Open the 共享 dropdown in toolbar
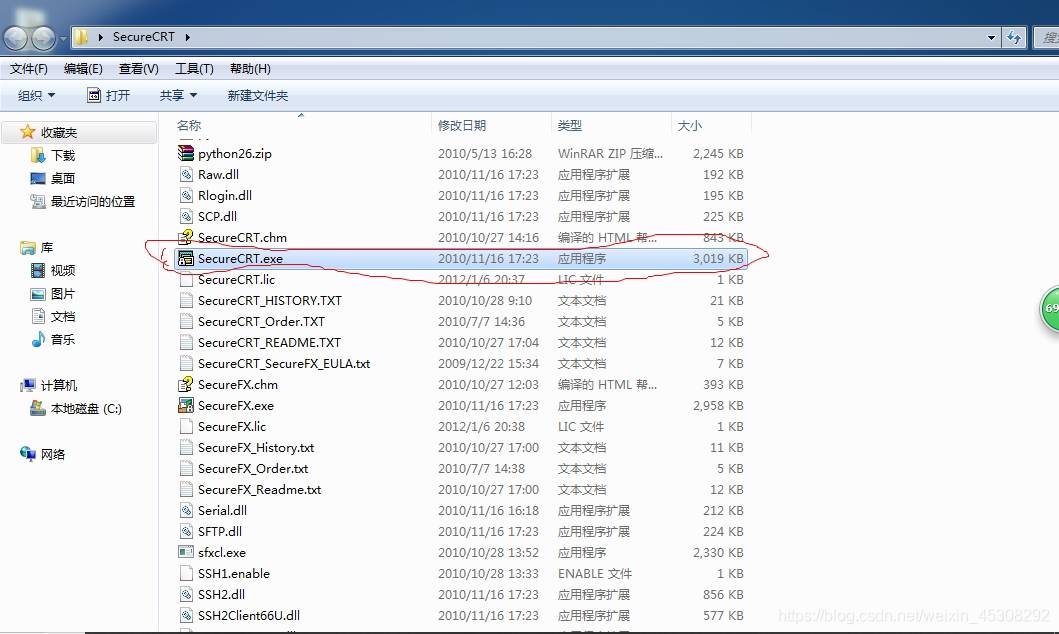This screenshot has width=1059, height=634. (178, 96)
